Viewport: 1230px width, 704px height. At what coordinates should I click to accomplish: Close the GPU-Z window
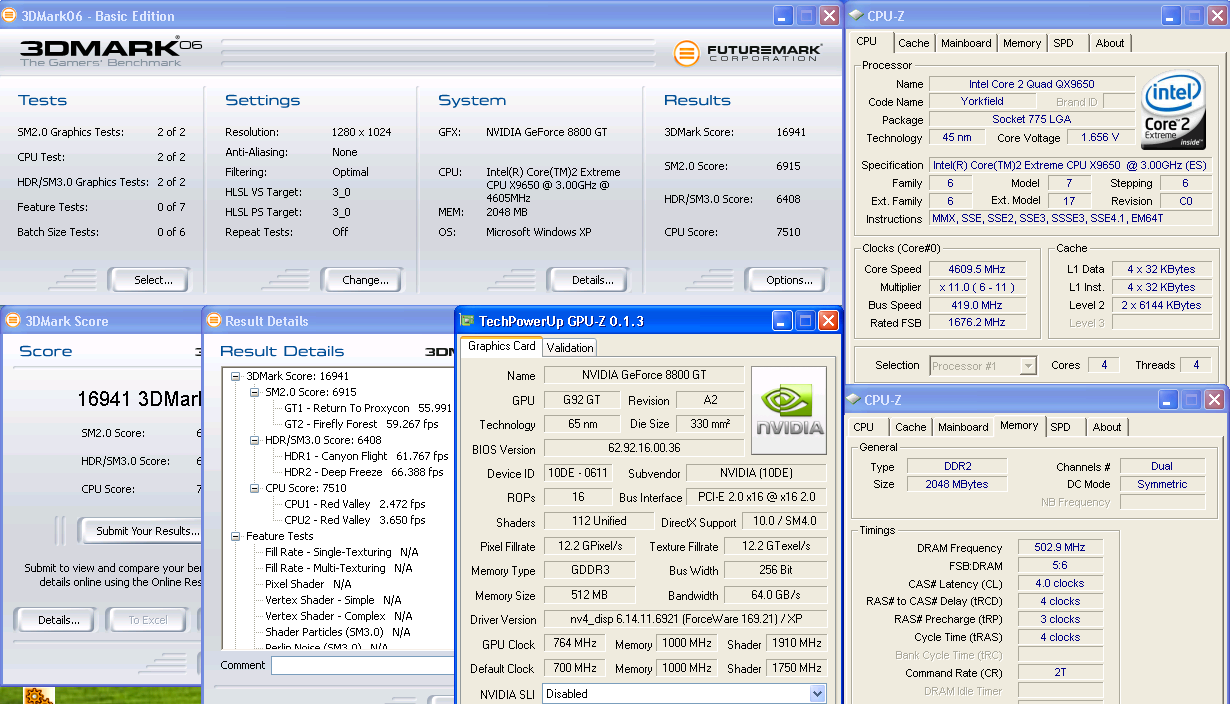(829, 321)
